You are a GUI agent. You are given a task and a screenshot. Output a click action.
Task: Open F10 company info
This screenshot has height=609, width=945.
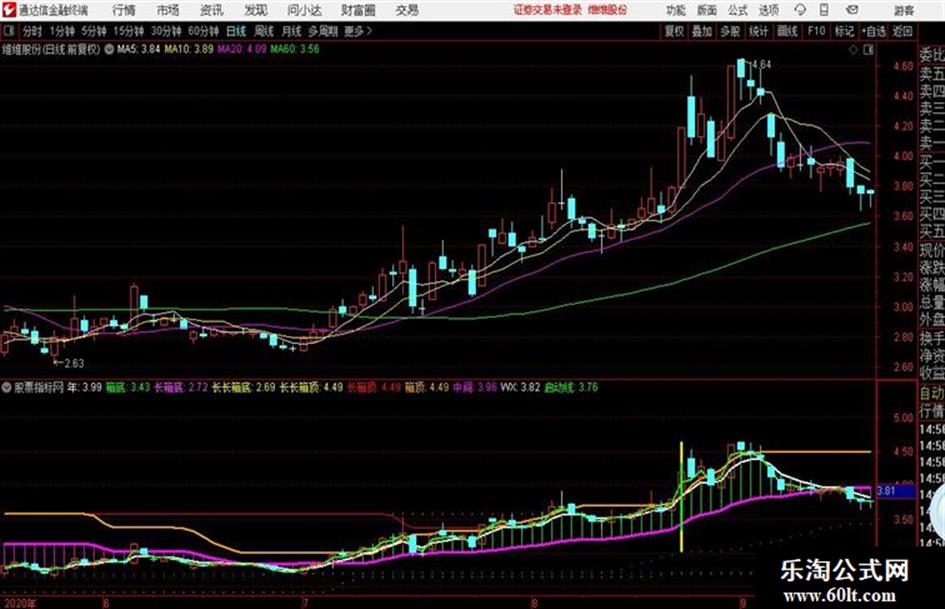(x=816, y=31)
